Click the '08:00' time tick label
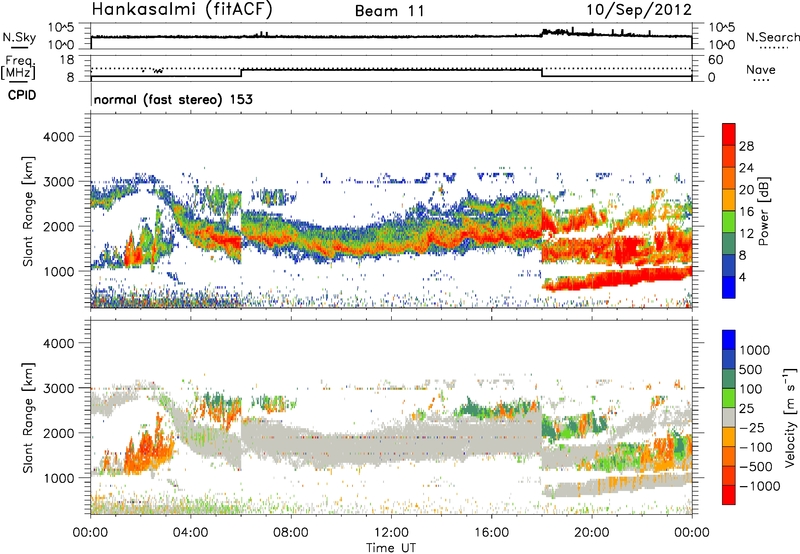The width and height of the screenshot is (800, 554). pos(291,533)
